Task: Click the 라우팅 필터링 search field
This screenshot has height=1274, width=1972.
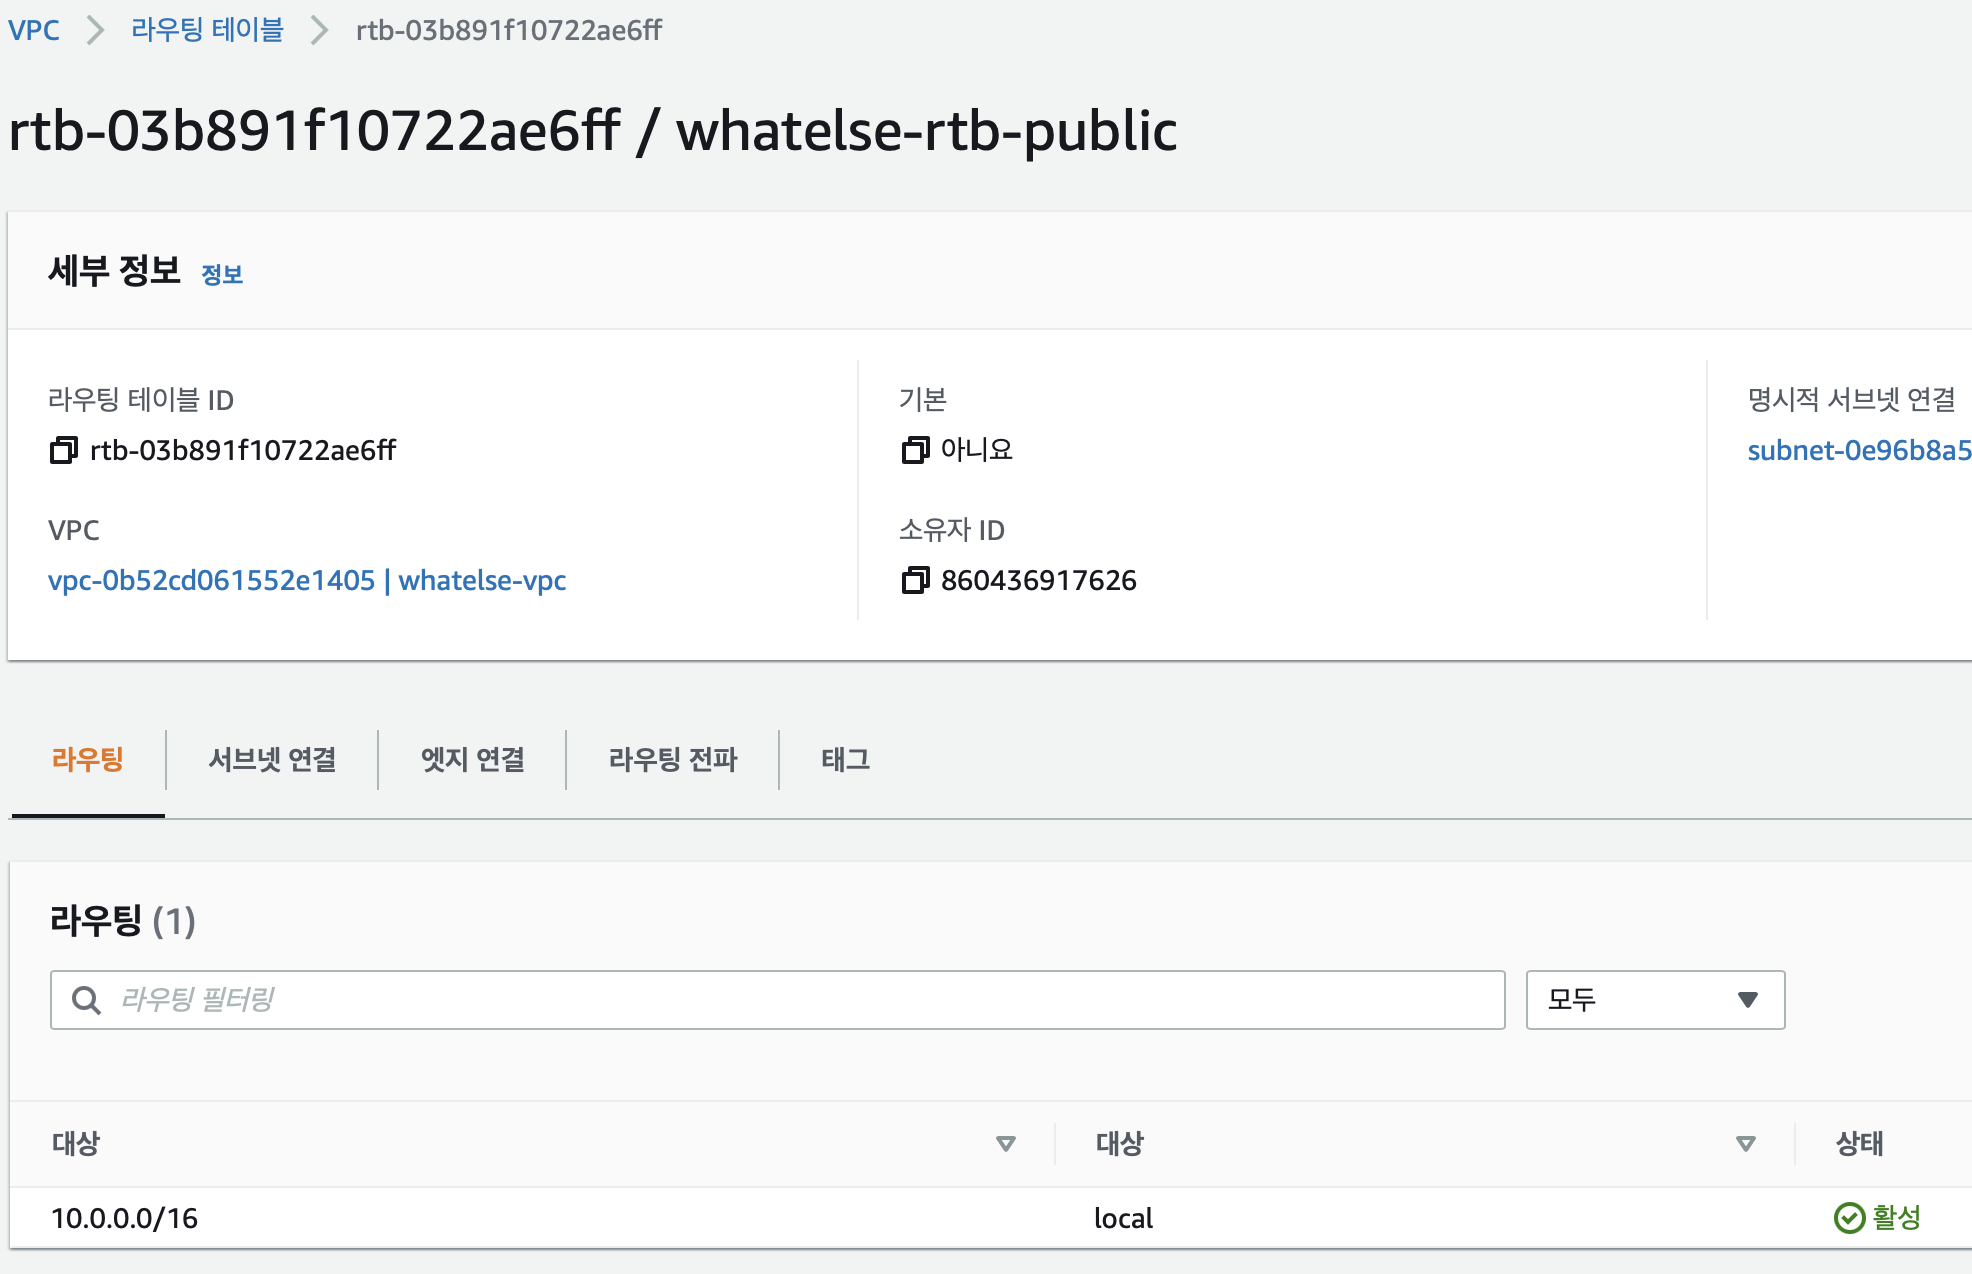Action: 700,1000
